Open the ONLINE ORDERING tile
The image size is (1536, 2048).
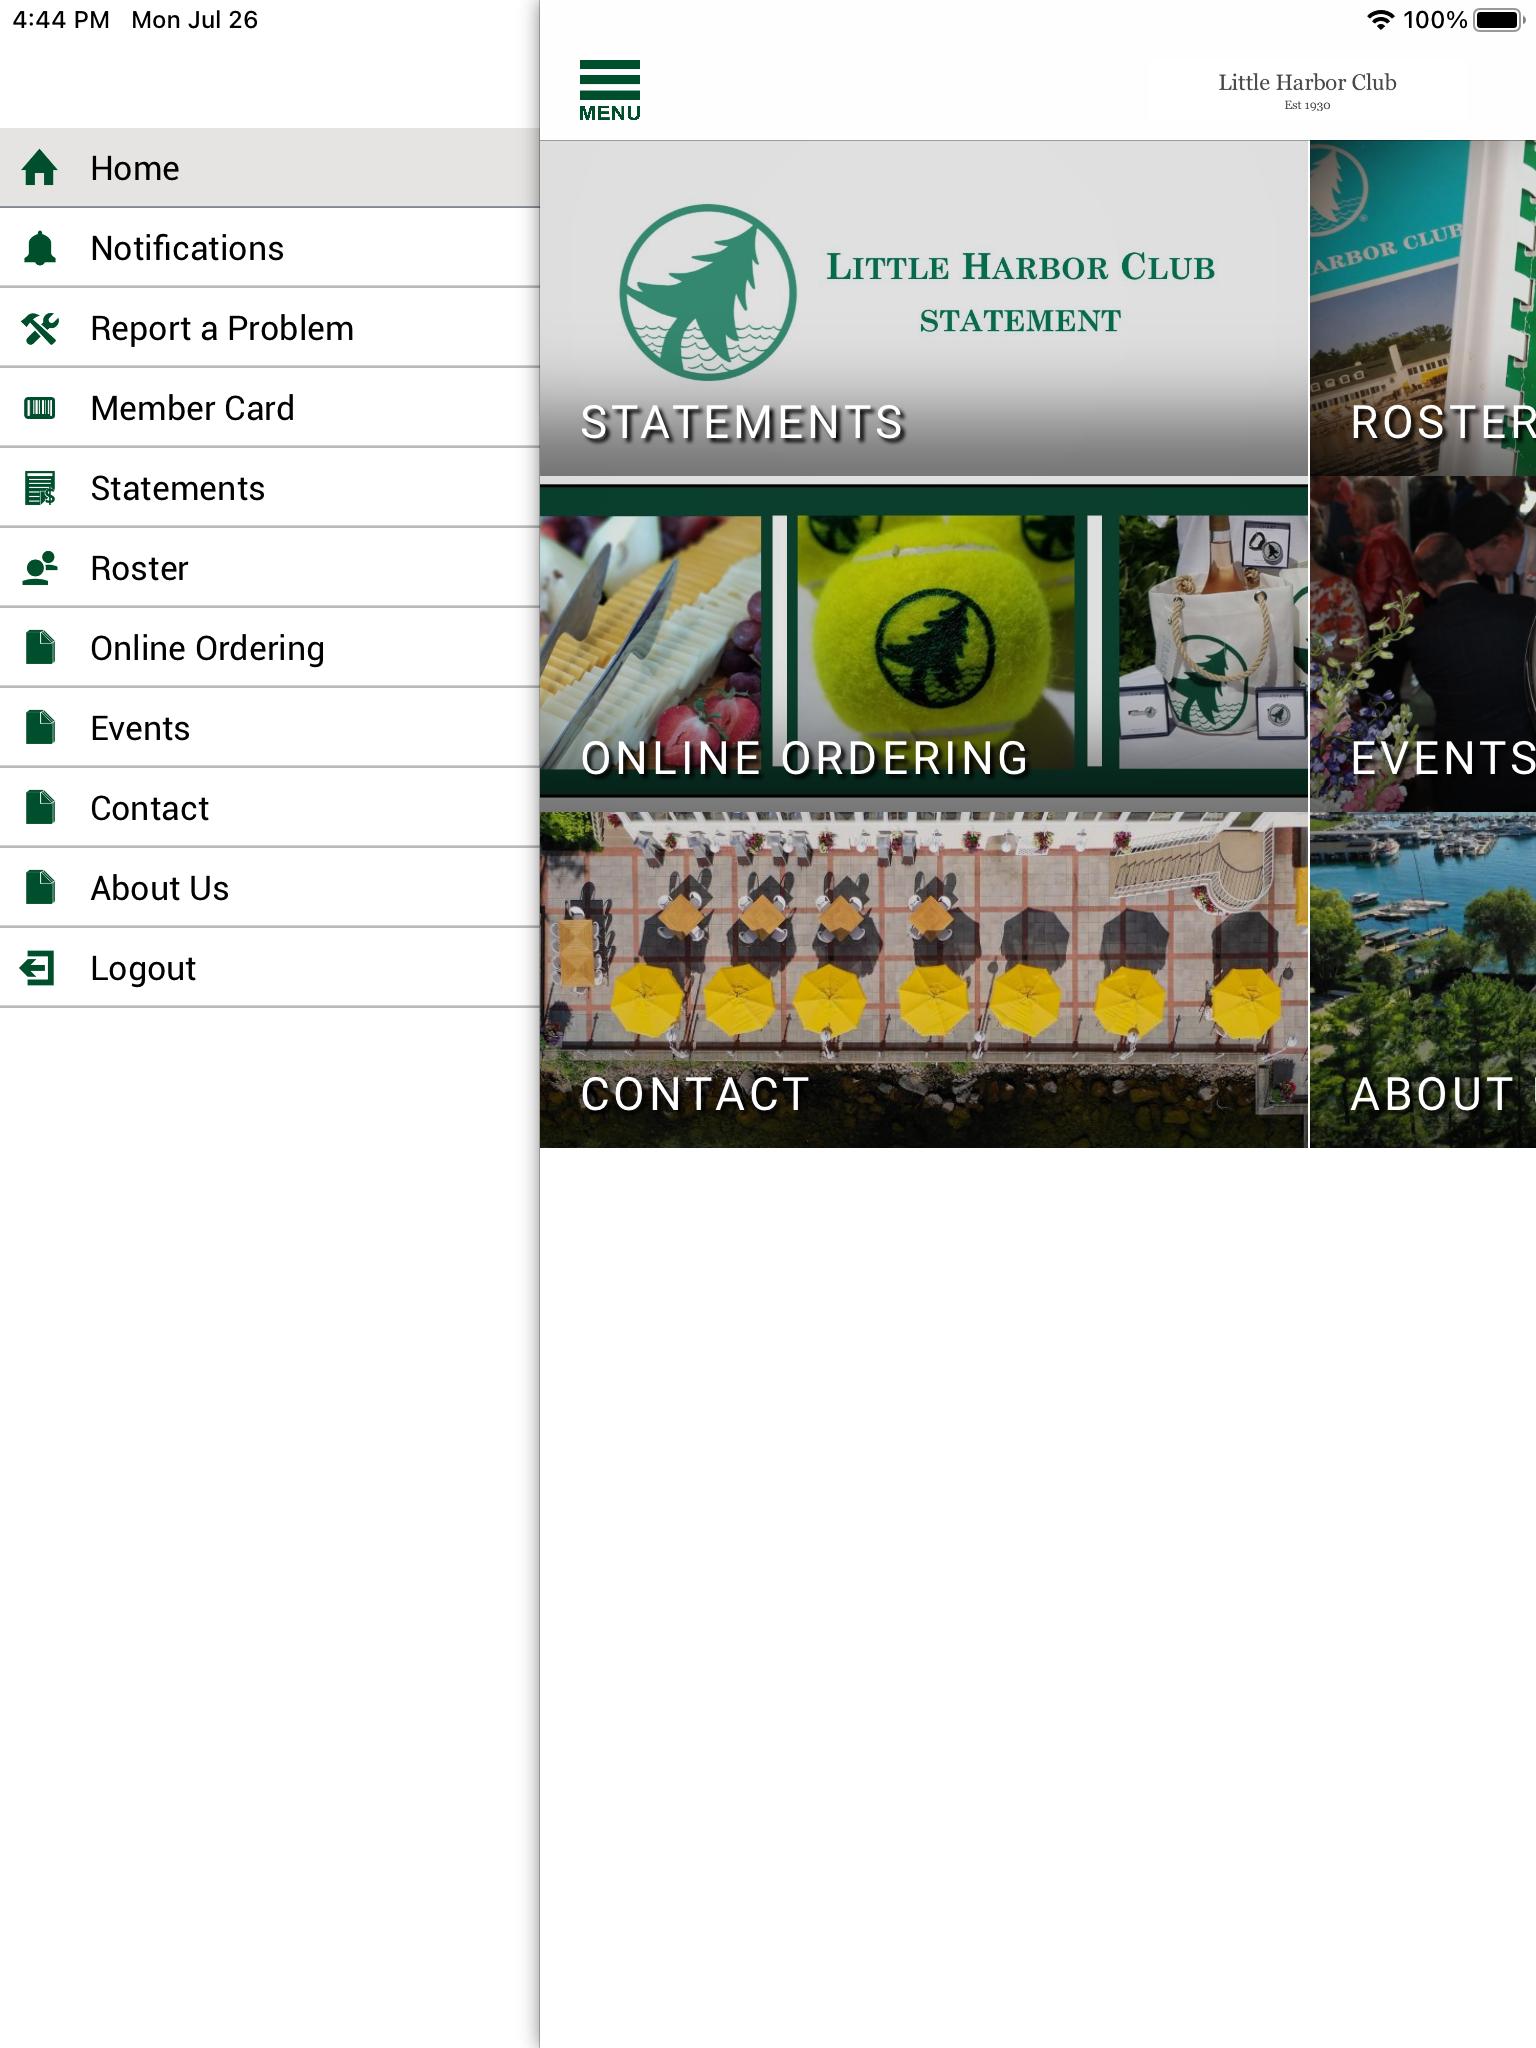pos(924,644)
